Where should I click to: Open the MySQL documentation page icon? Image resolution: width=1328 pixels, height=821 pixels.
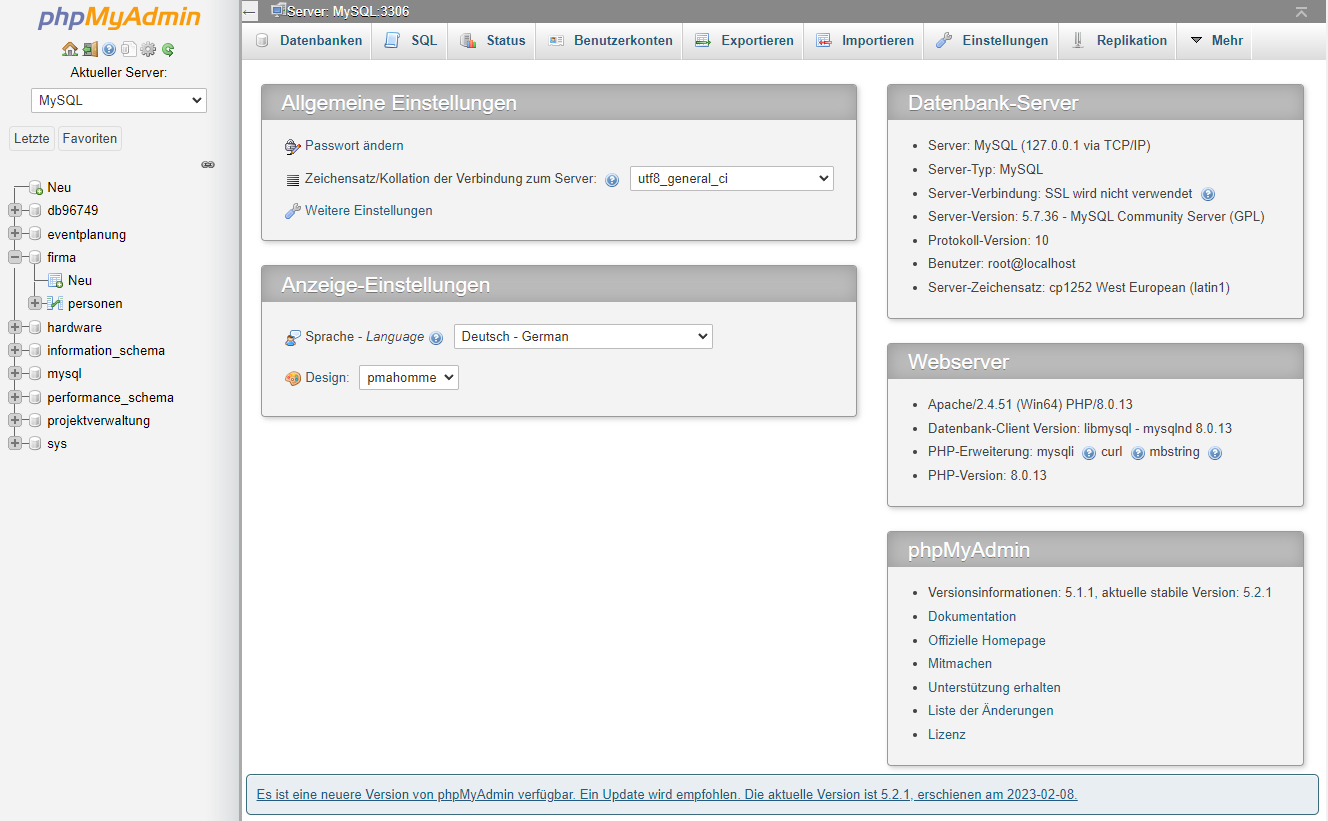point(128,49)
